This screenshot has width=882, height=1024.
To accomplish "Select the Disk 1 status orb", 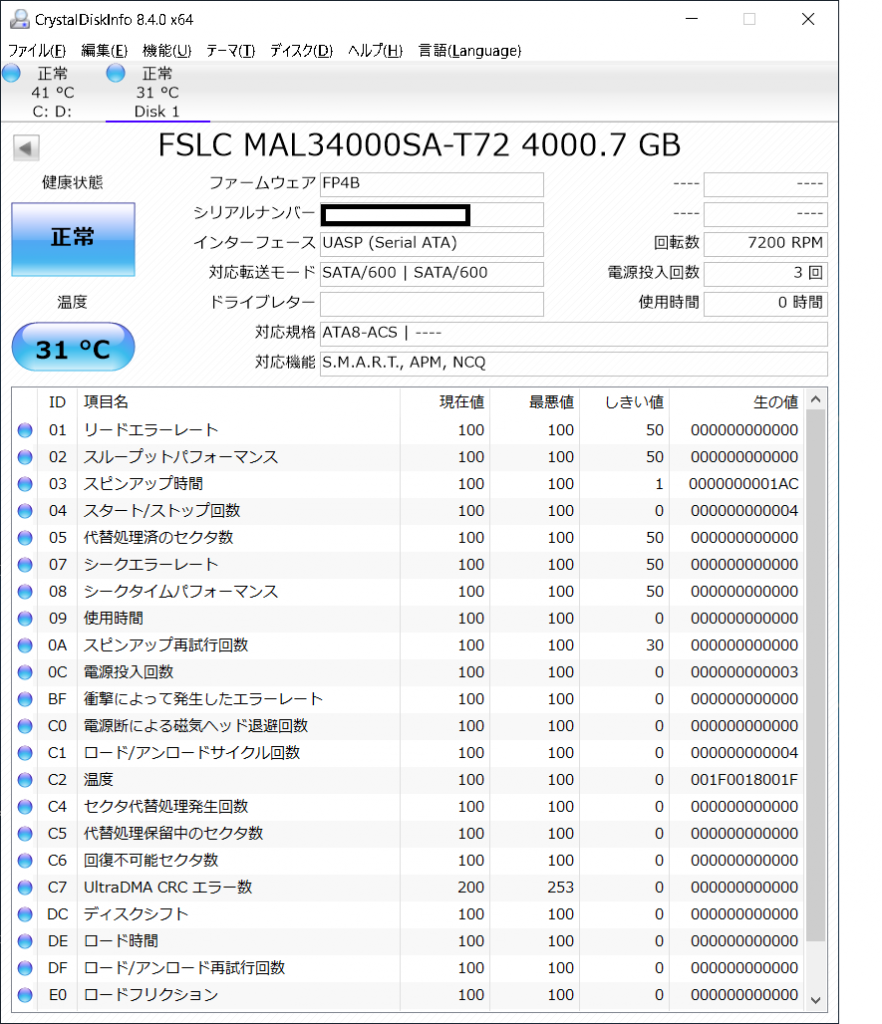I will click(x=116, y=72).
